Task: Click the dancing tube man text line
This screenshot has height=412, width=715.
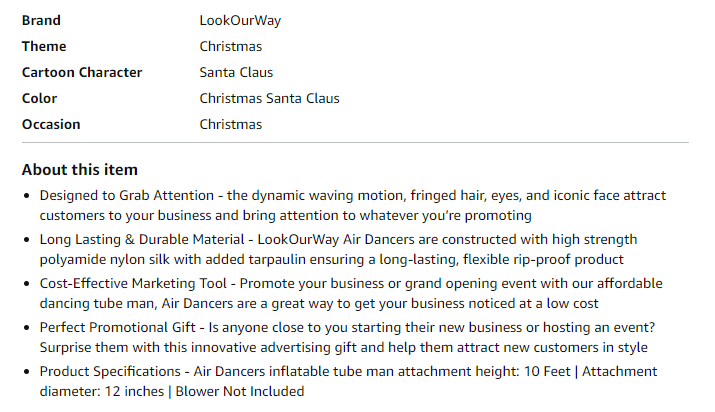Action: tap(319, 304)
